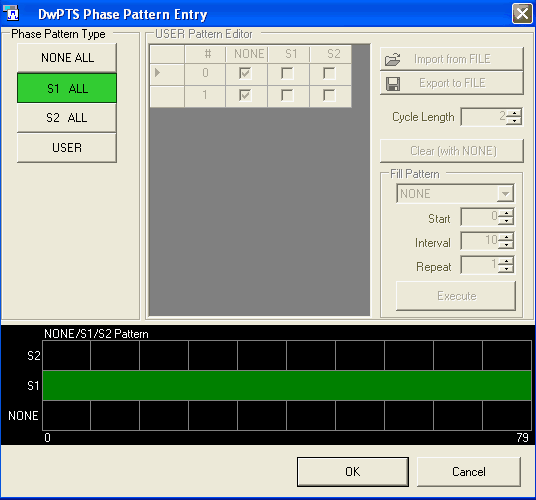Increase the Cycle Length value

tap(514, 113)
